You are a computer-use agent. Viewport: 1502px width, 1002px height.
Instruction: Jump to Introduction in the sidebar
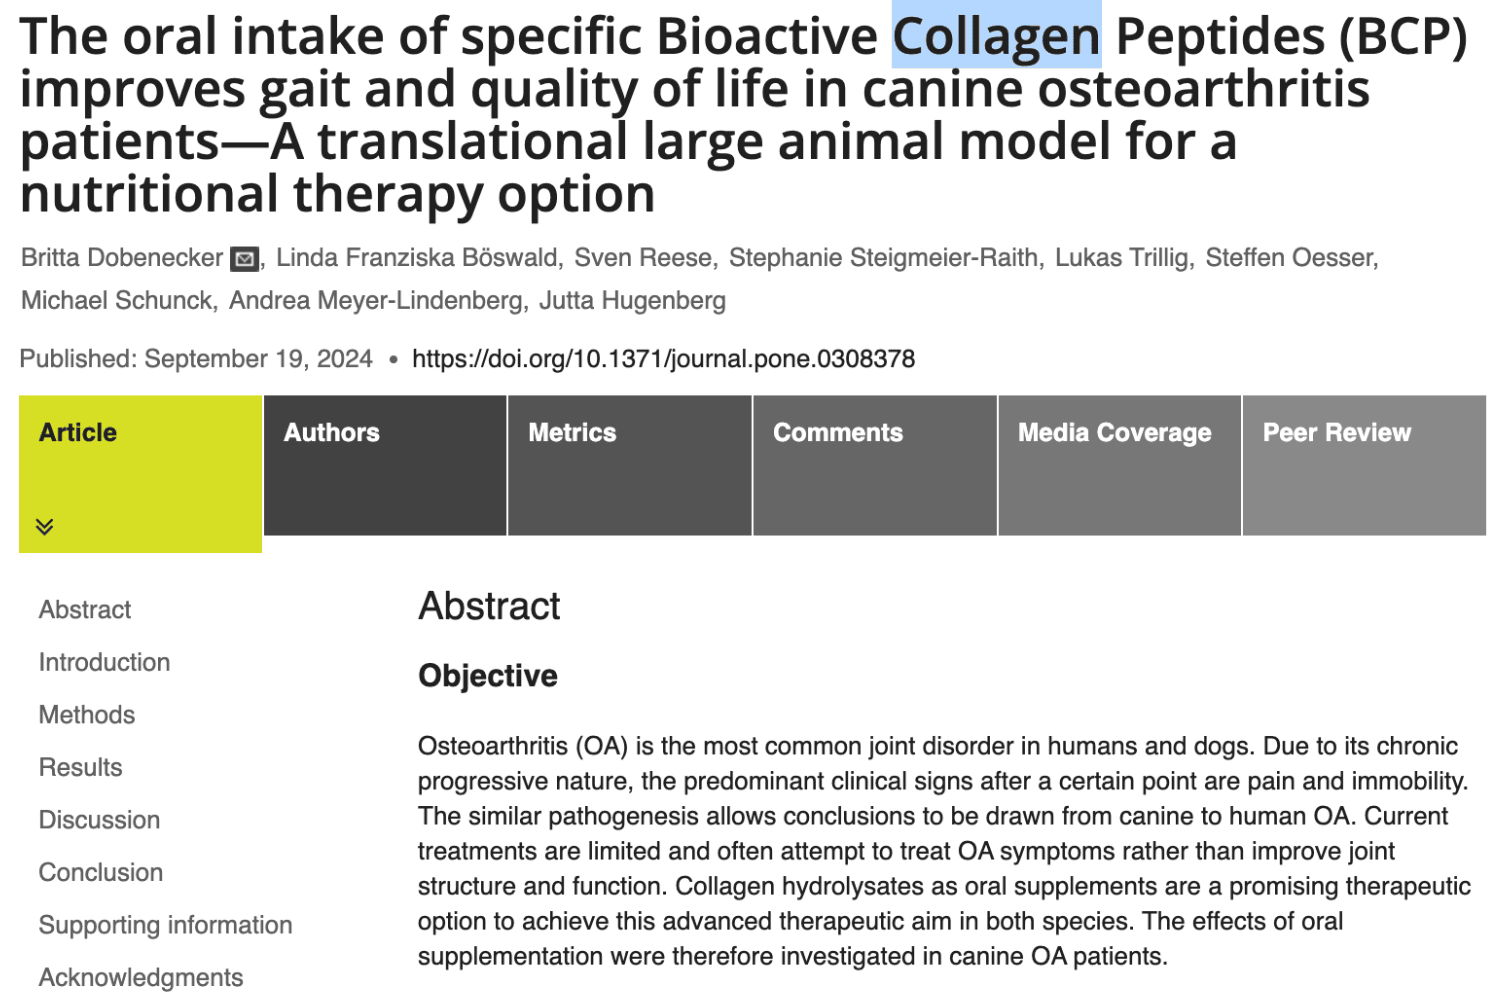[104, 662]
